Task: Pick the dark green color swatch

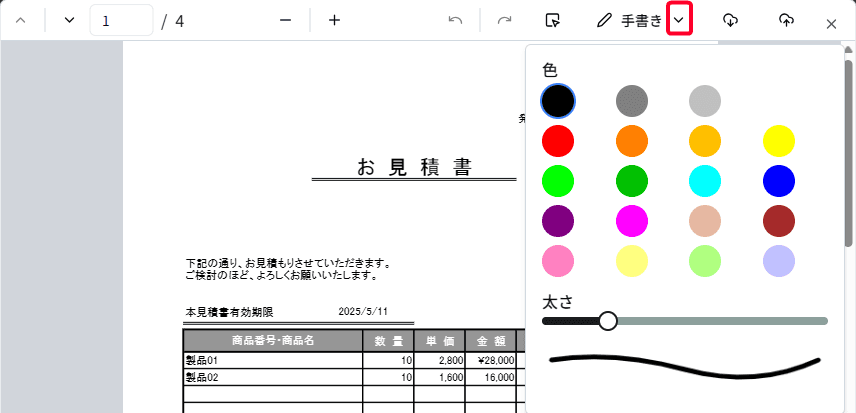Action: (x=632, y=181)
